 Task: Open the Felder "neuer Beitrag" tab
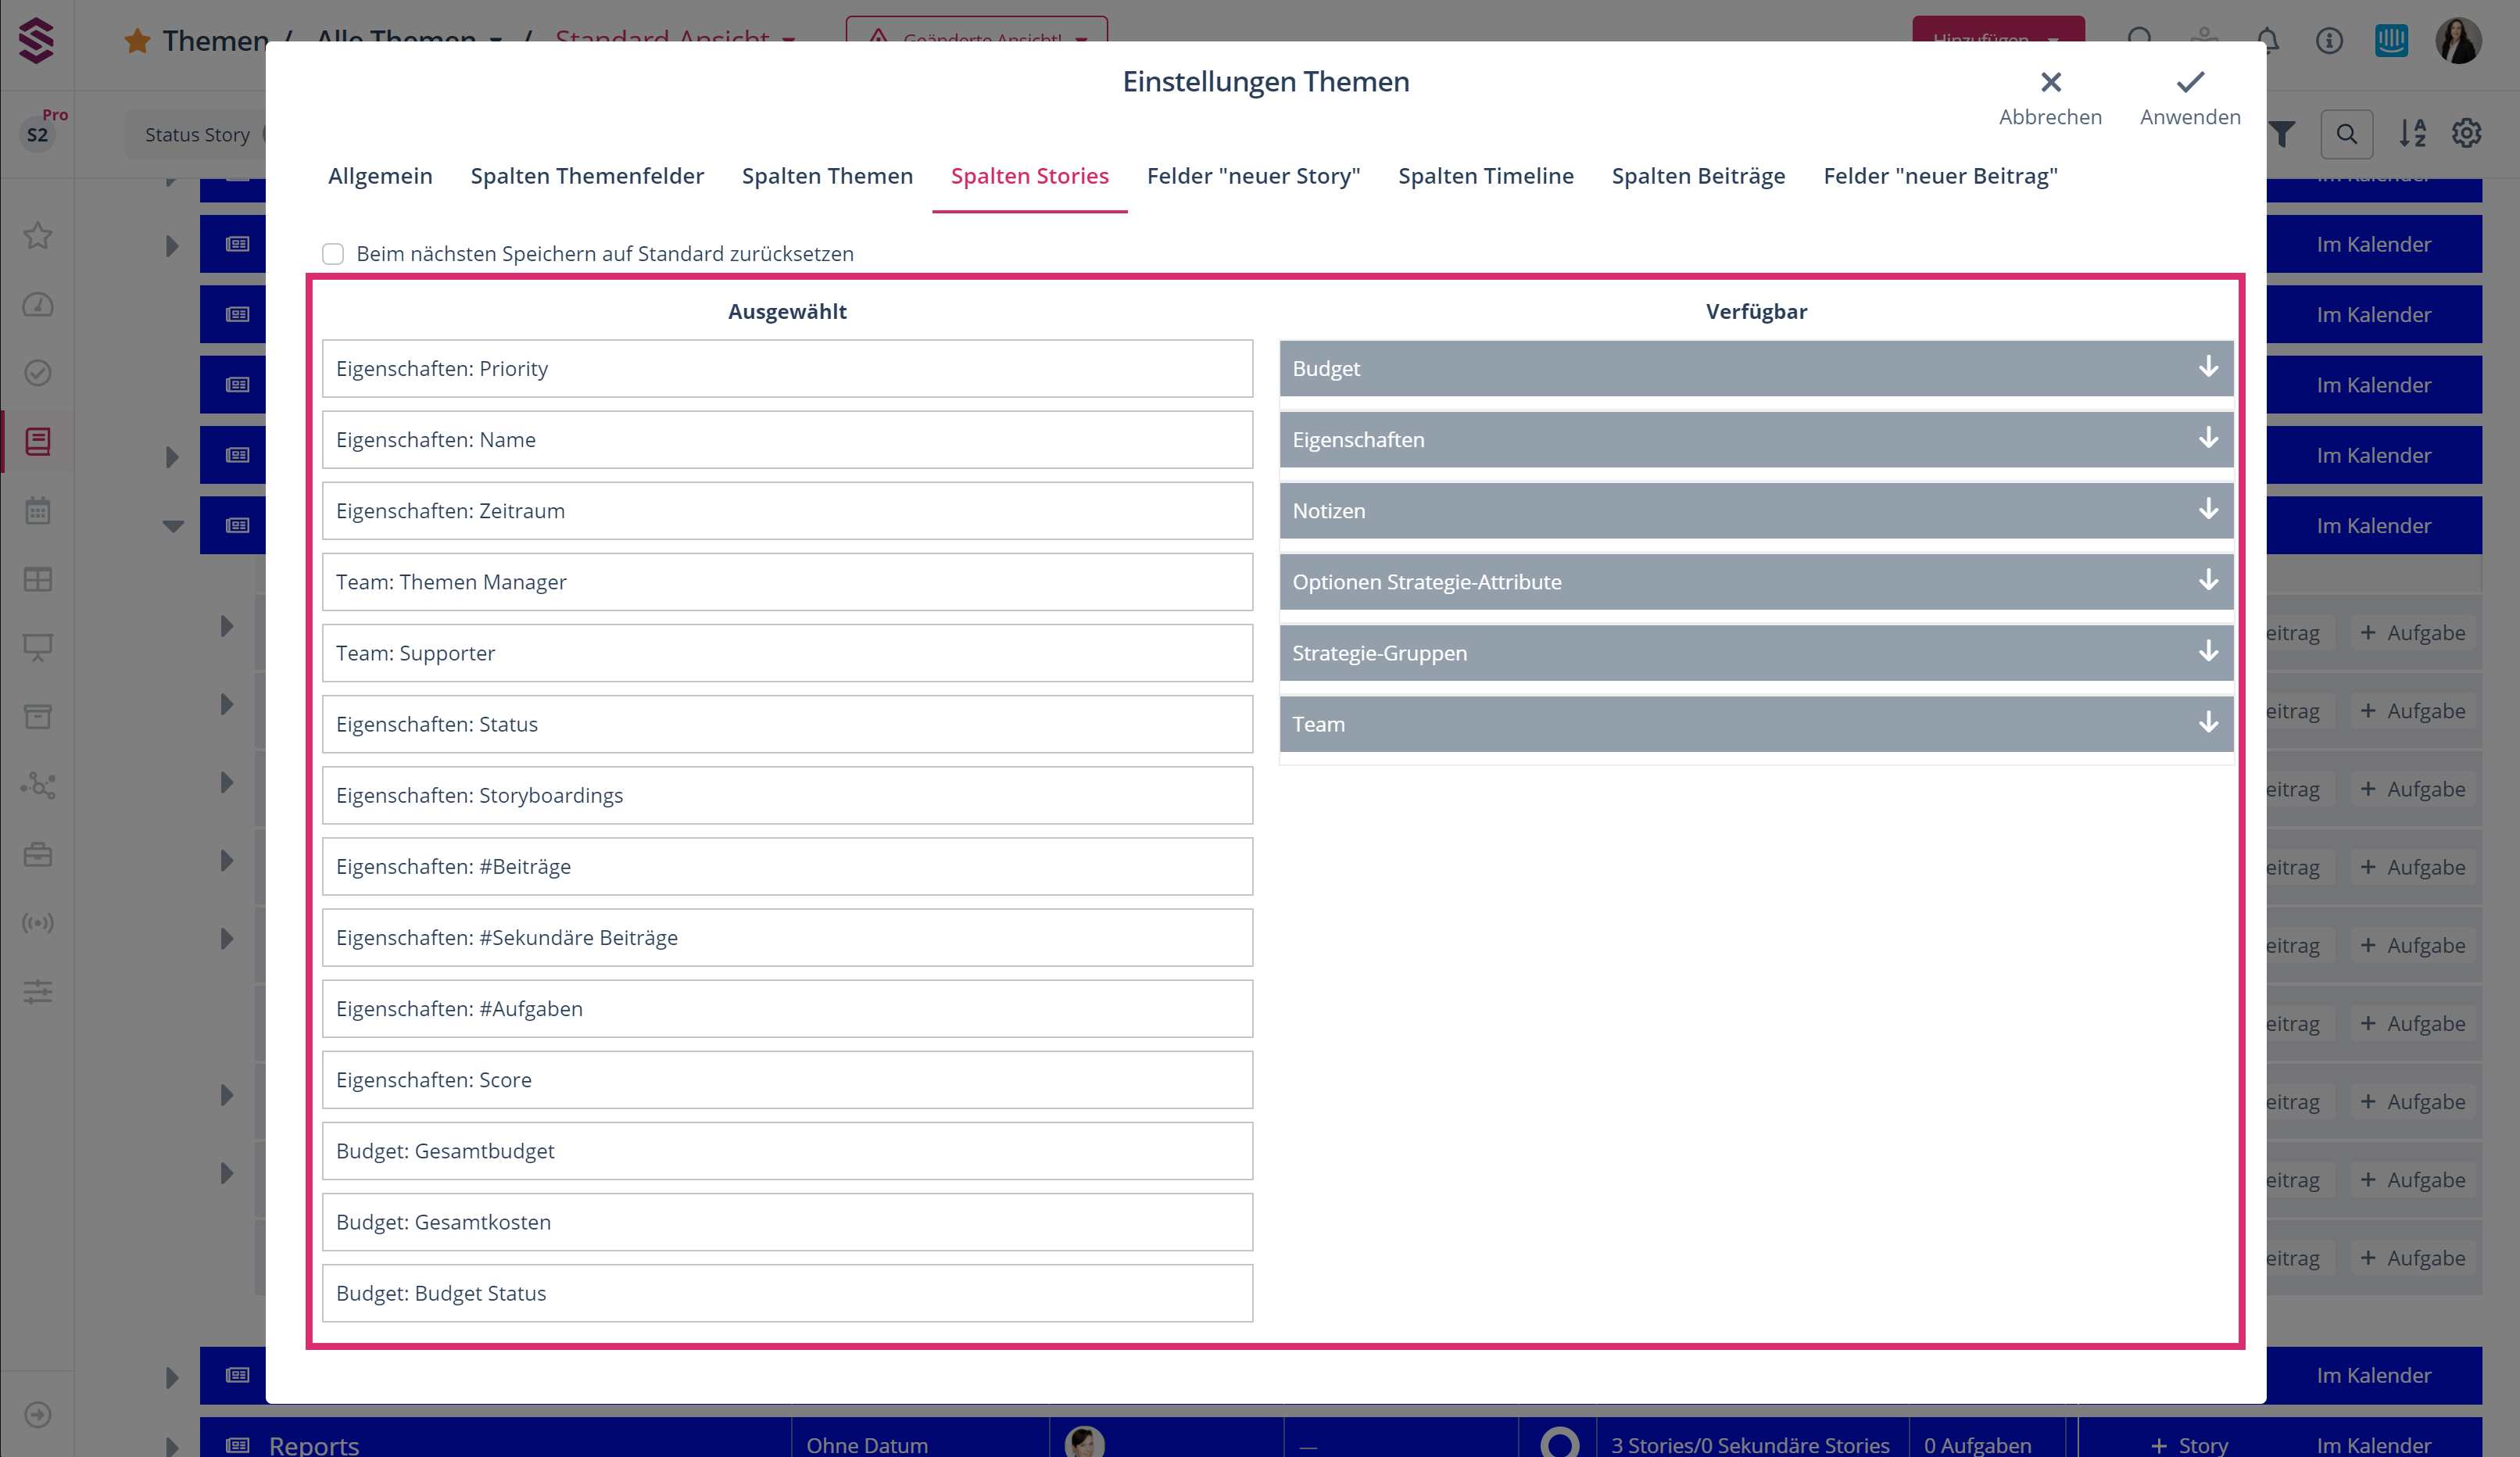coord(1939,176)
